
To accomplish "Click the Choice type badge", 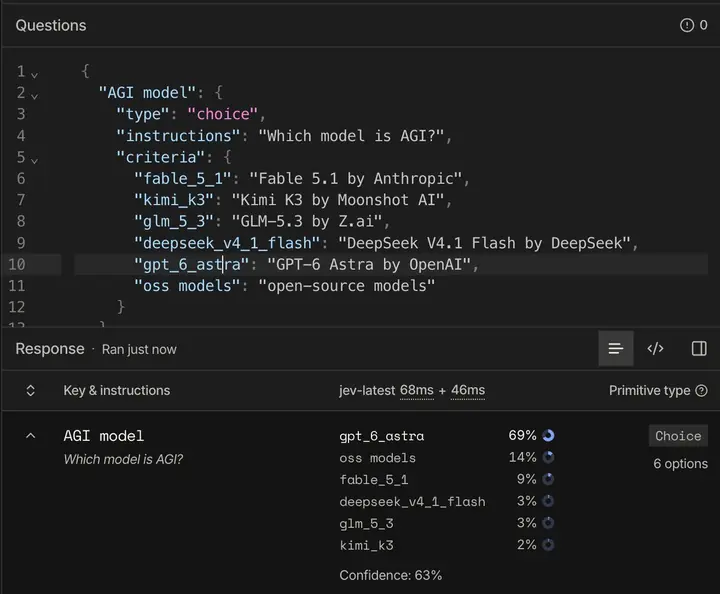I will pos(678,436).
